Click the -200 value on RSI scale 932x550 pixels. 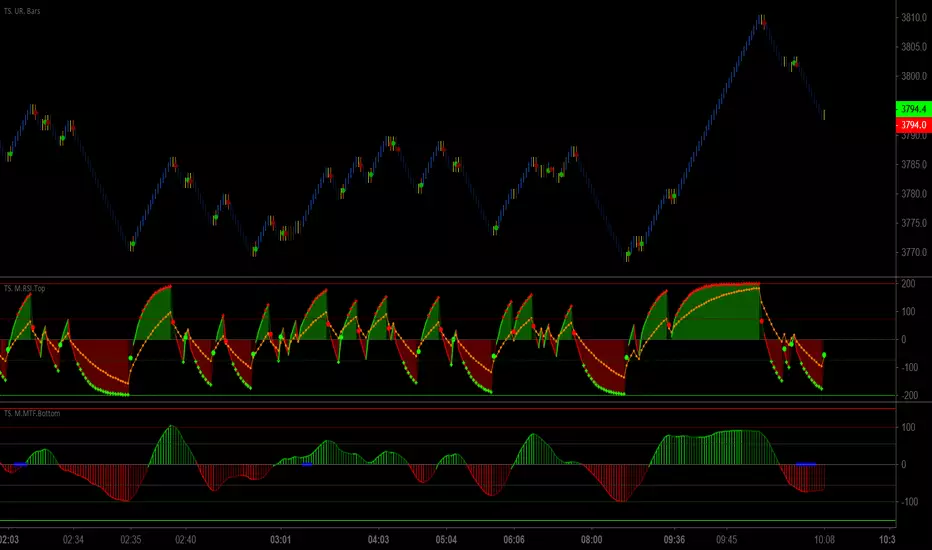910,396
